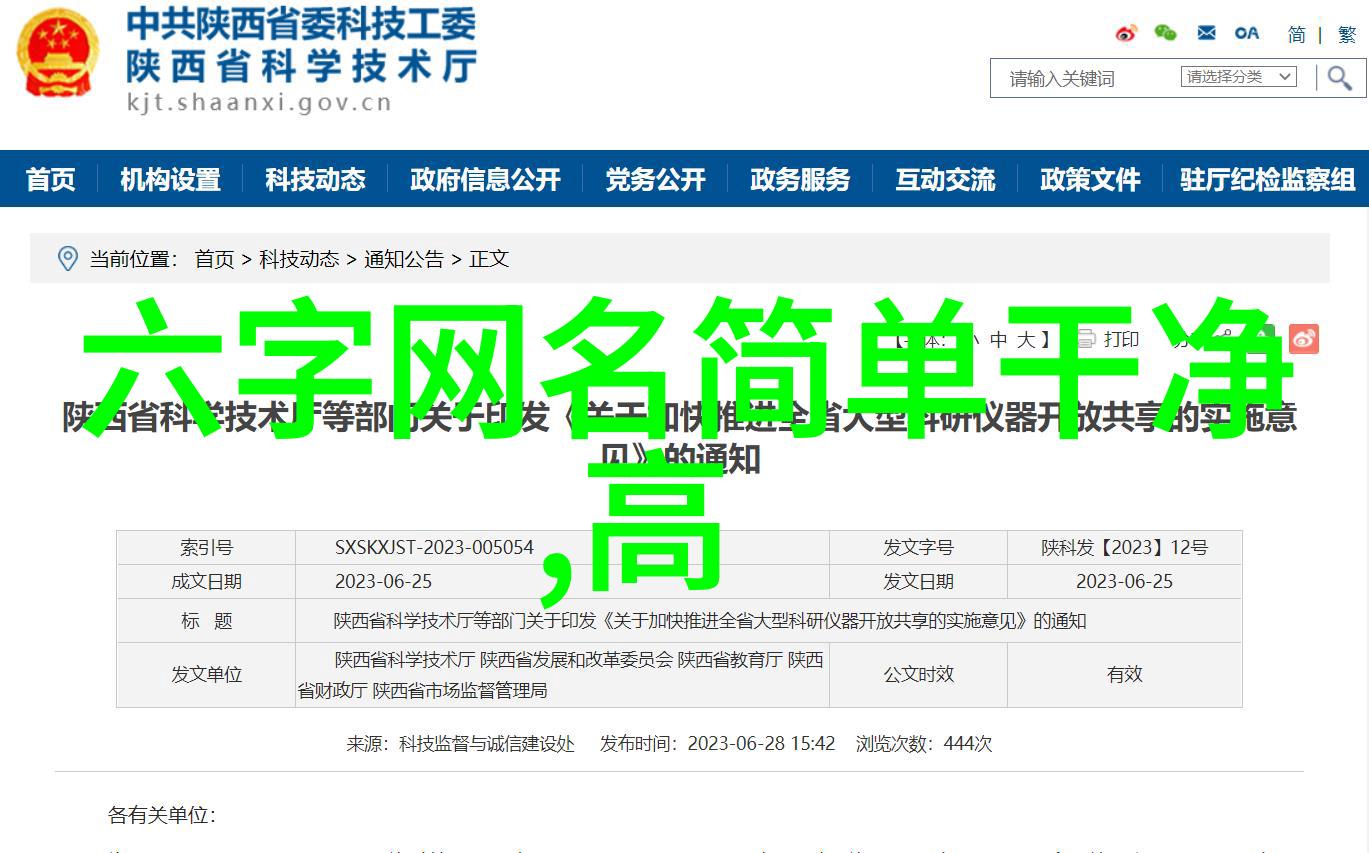Click the 请输入关键词 search field

[x=1085, y=78]
